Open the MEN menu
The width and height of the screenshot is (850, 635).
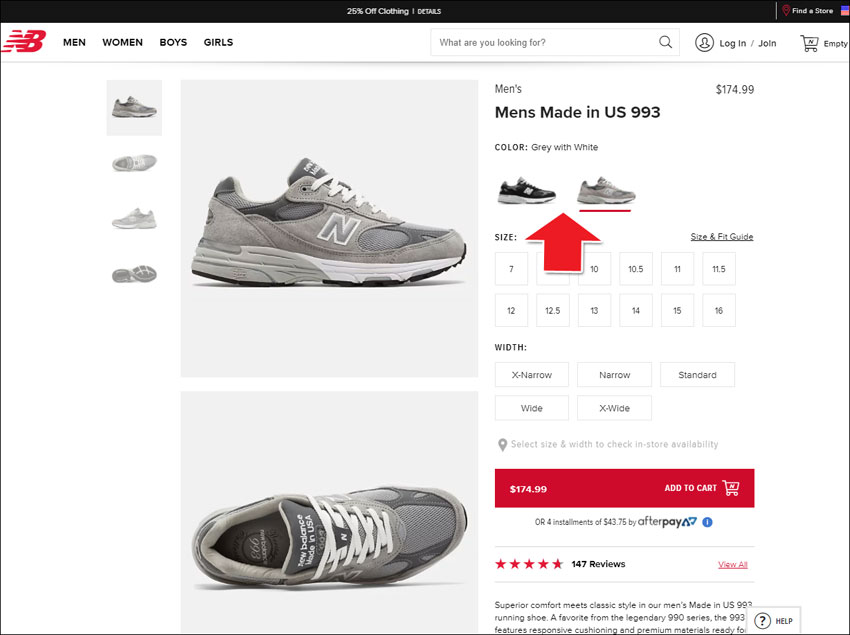74,42
